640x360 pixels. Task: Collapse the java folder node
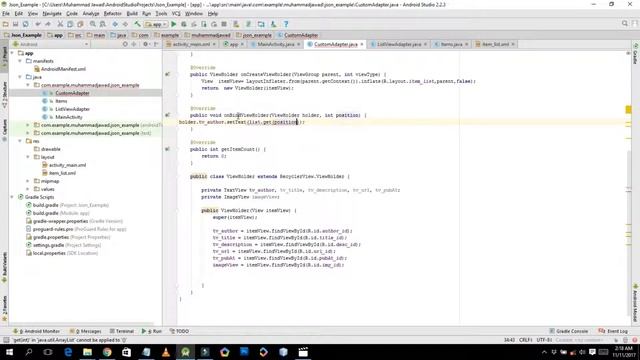pos(20,77)
